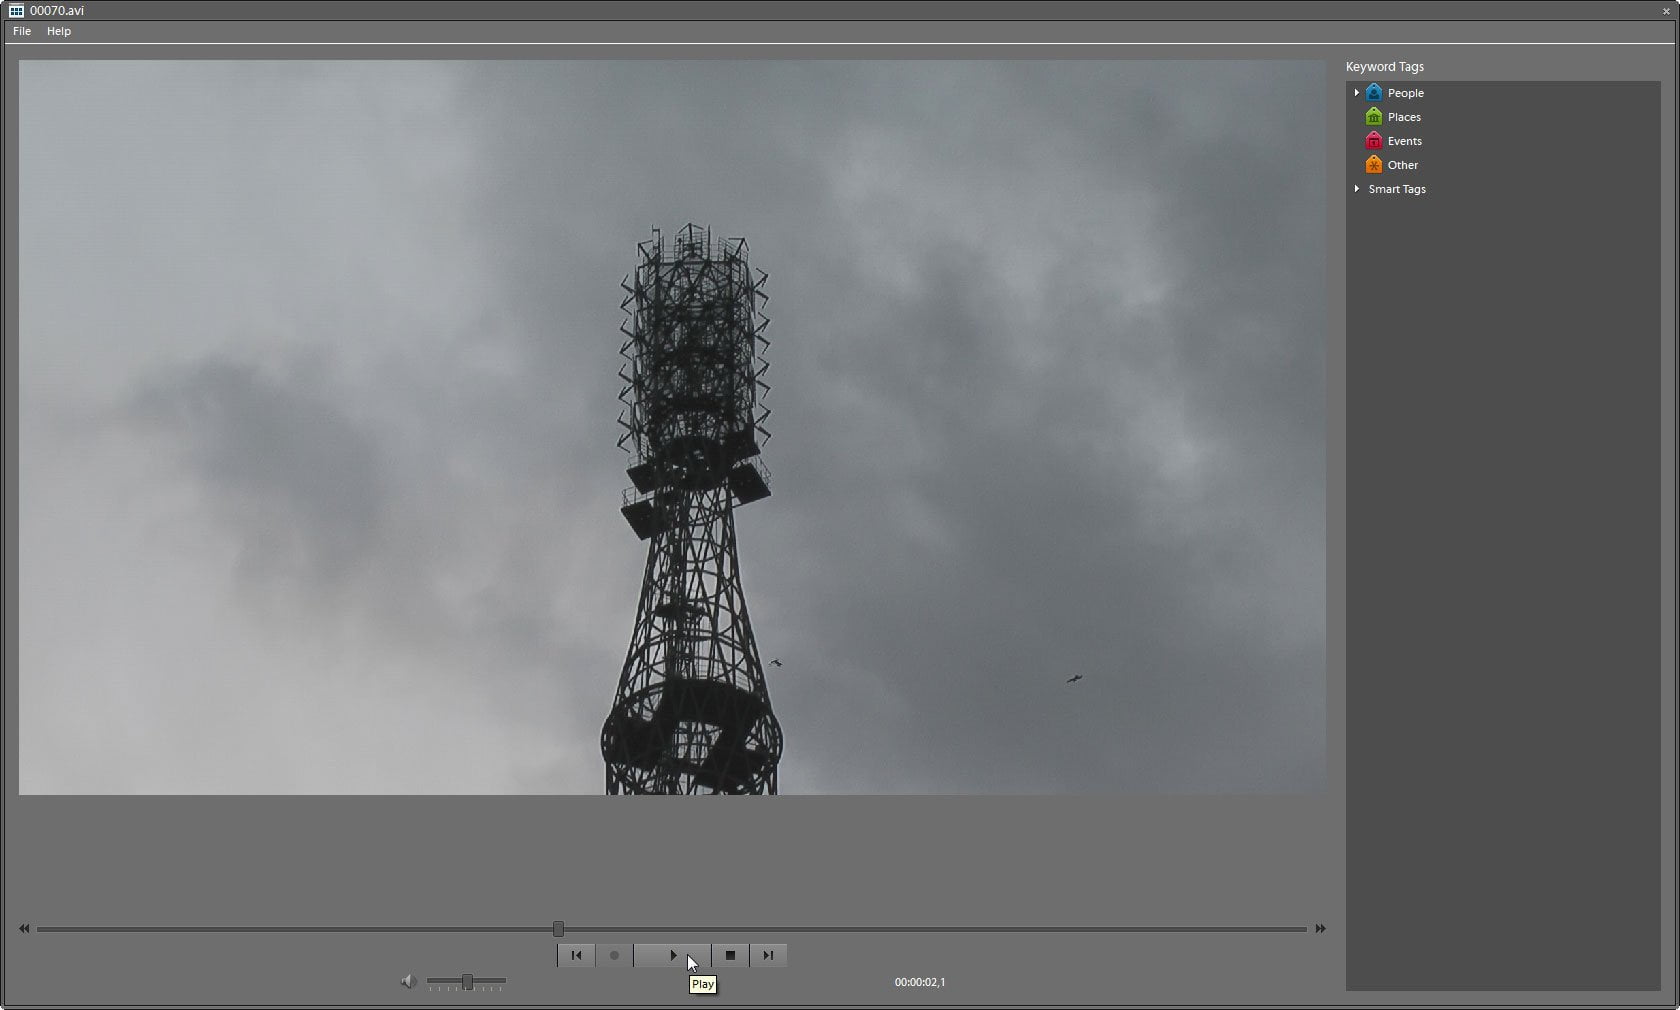Select the blue People tag icon
1680x1010 pixels.
pos(1374,93)
